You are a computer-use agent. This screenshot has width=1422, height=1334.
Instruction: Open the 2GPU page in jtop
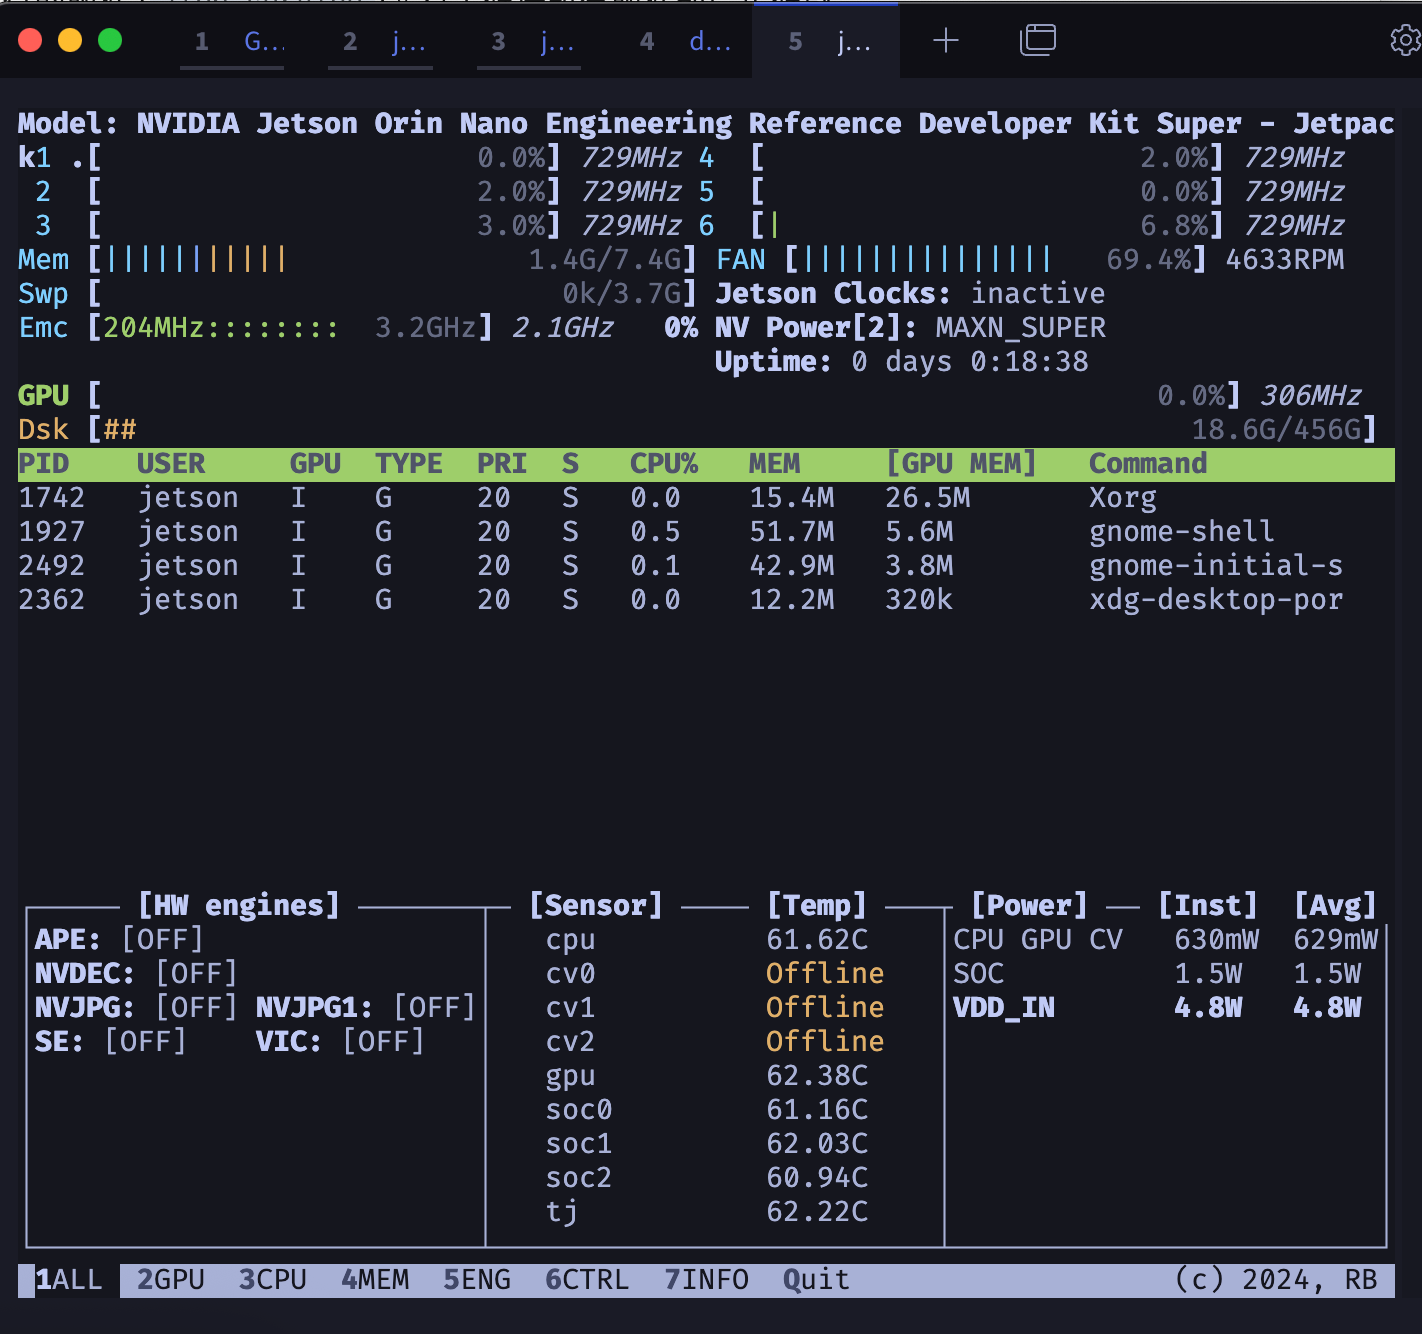coord(171,1280)
